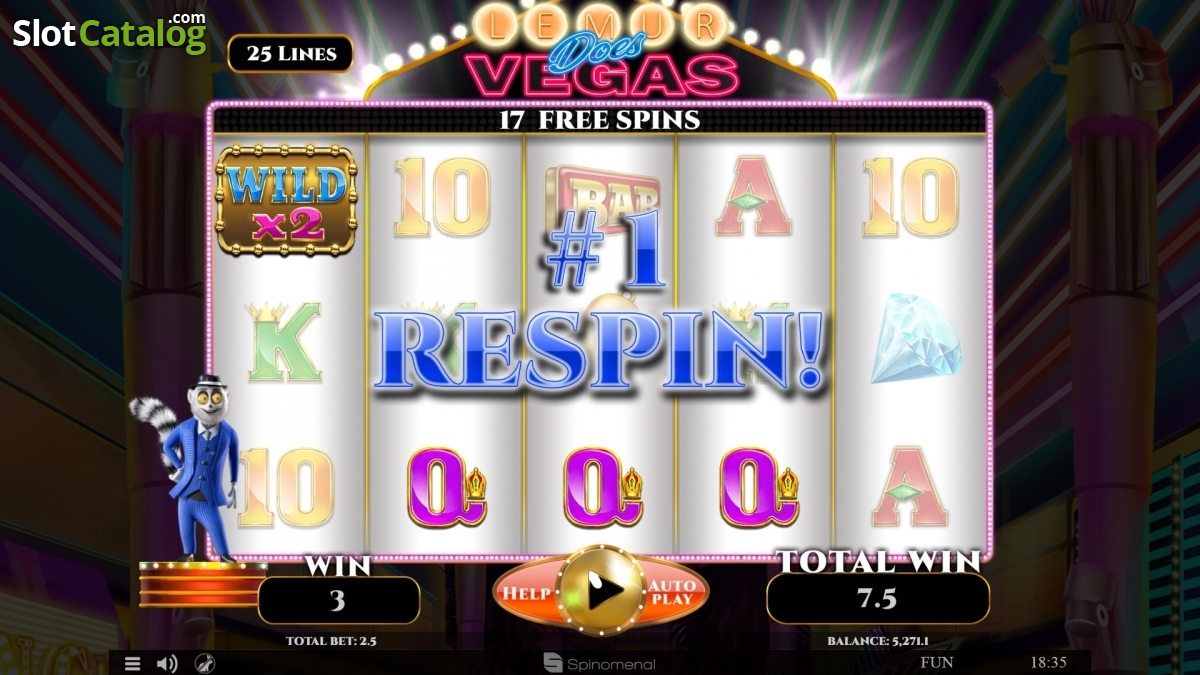Open the SlotCatalog.com logo link
1200x675 pixels.
pyautogui.click(x=109, y=32)
